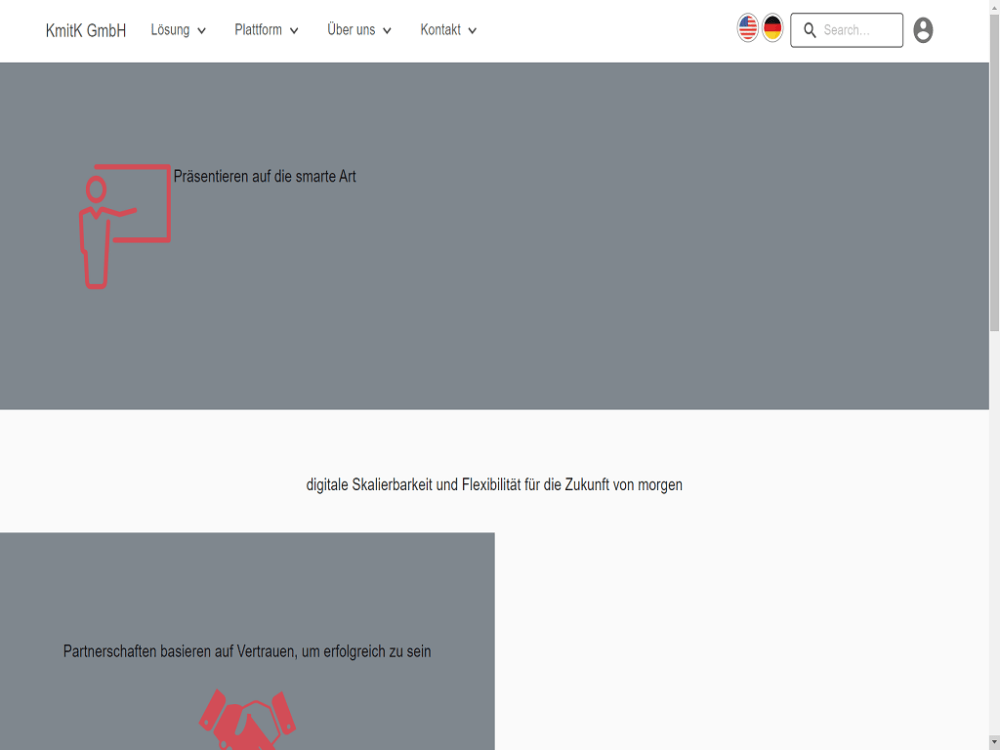Focus the Search input field
Screen dimensions: 1000x750
846,30
